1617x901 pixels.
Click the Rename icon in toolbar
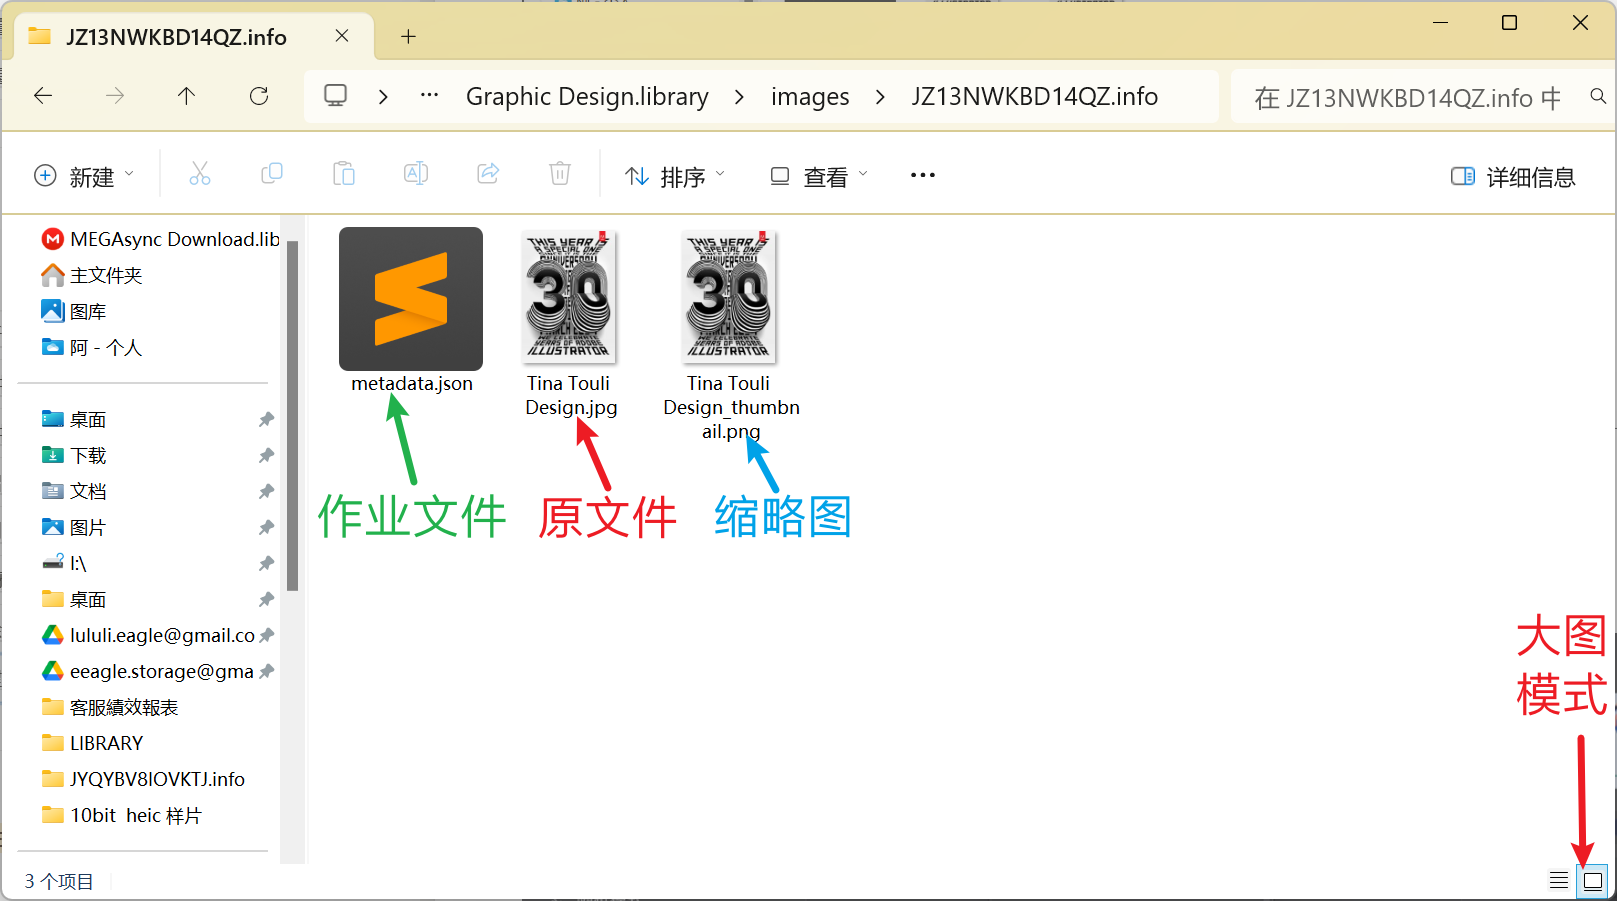(x=416, y=175)
